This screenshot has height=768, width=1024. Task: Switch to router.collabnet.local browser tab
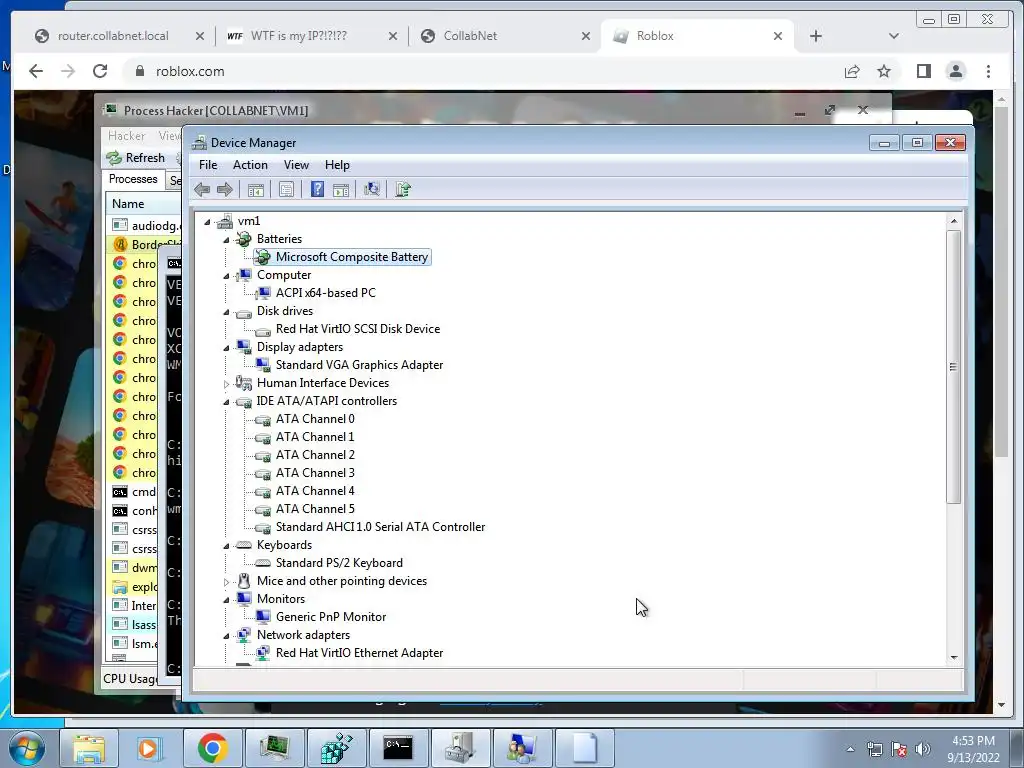(x=113, y=36)
